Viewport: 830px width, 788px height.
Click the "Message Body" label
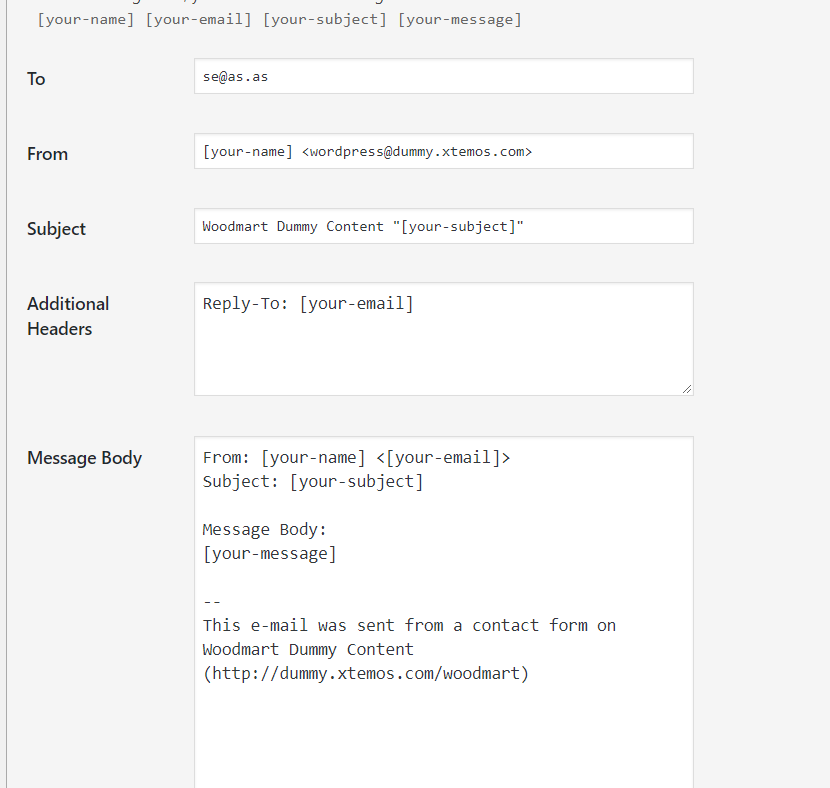point(84,458)
